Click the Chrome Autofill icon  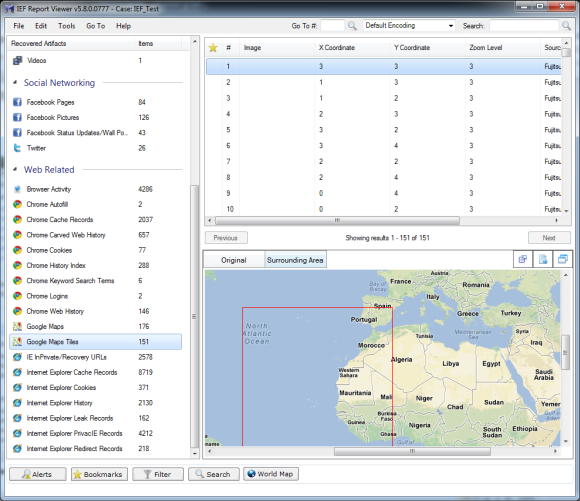[x=17, y=204]
